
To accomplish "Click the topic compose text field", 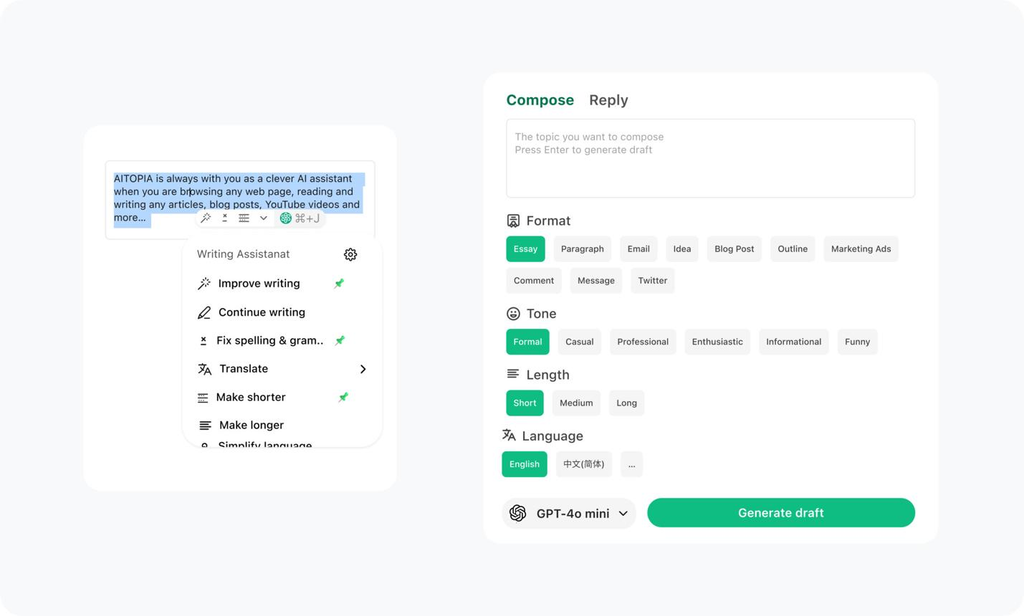I will (x=711, y=158).
